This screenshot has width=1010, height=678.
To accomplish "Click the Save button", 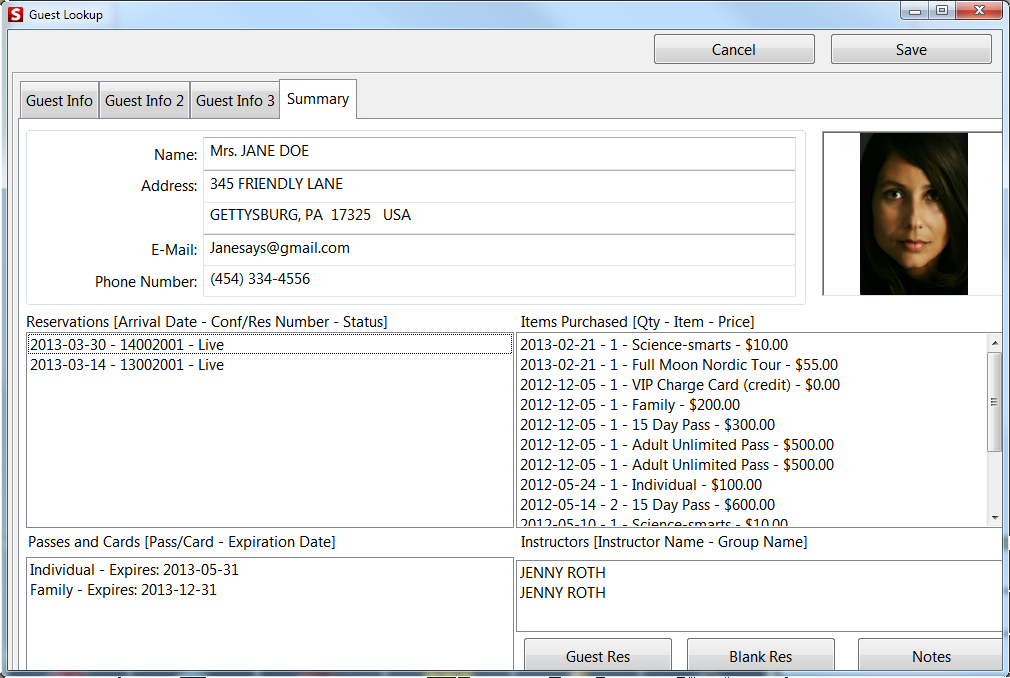I will [x=910, y=48].
